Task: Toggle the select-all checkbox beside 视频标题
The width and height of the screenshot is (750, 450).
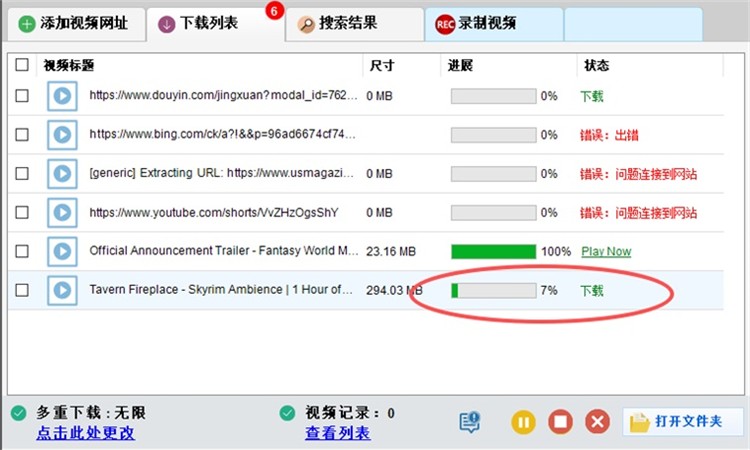Action: click(22, 65)
